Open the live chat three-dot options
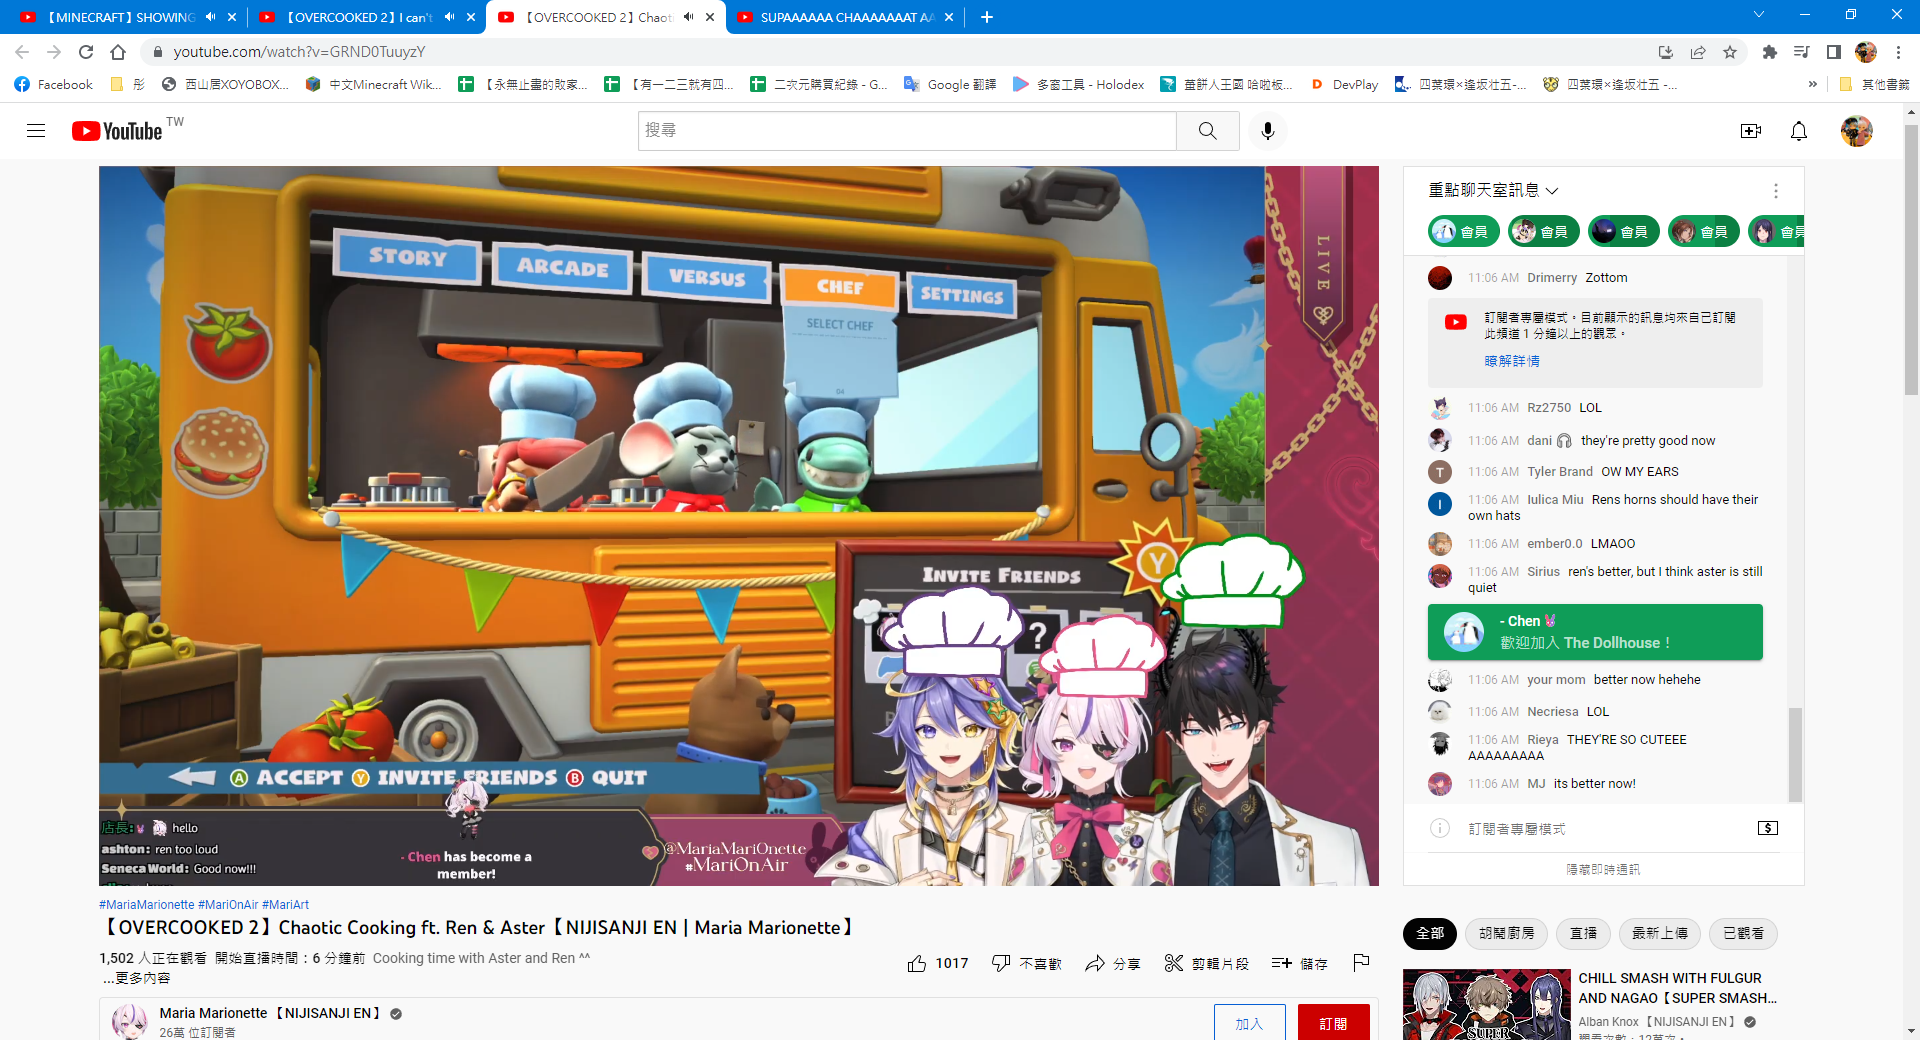Screen dimensions: 1920x1040 [x=1776, y=191]
